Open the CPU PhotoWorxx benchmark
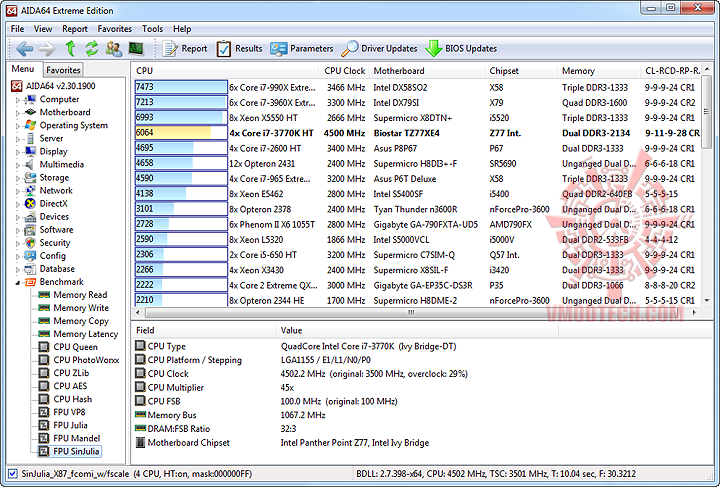The image size is (720, 487). (x=86, y=360)
